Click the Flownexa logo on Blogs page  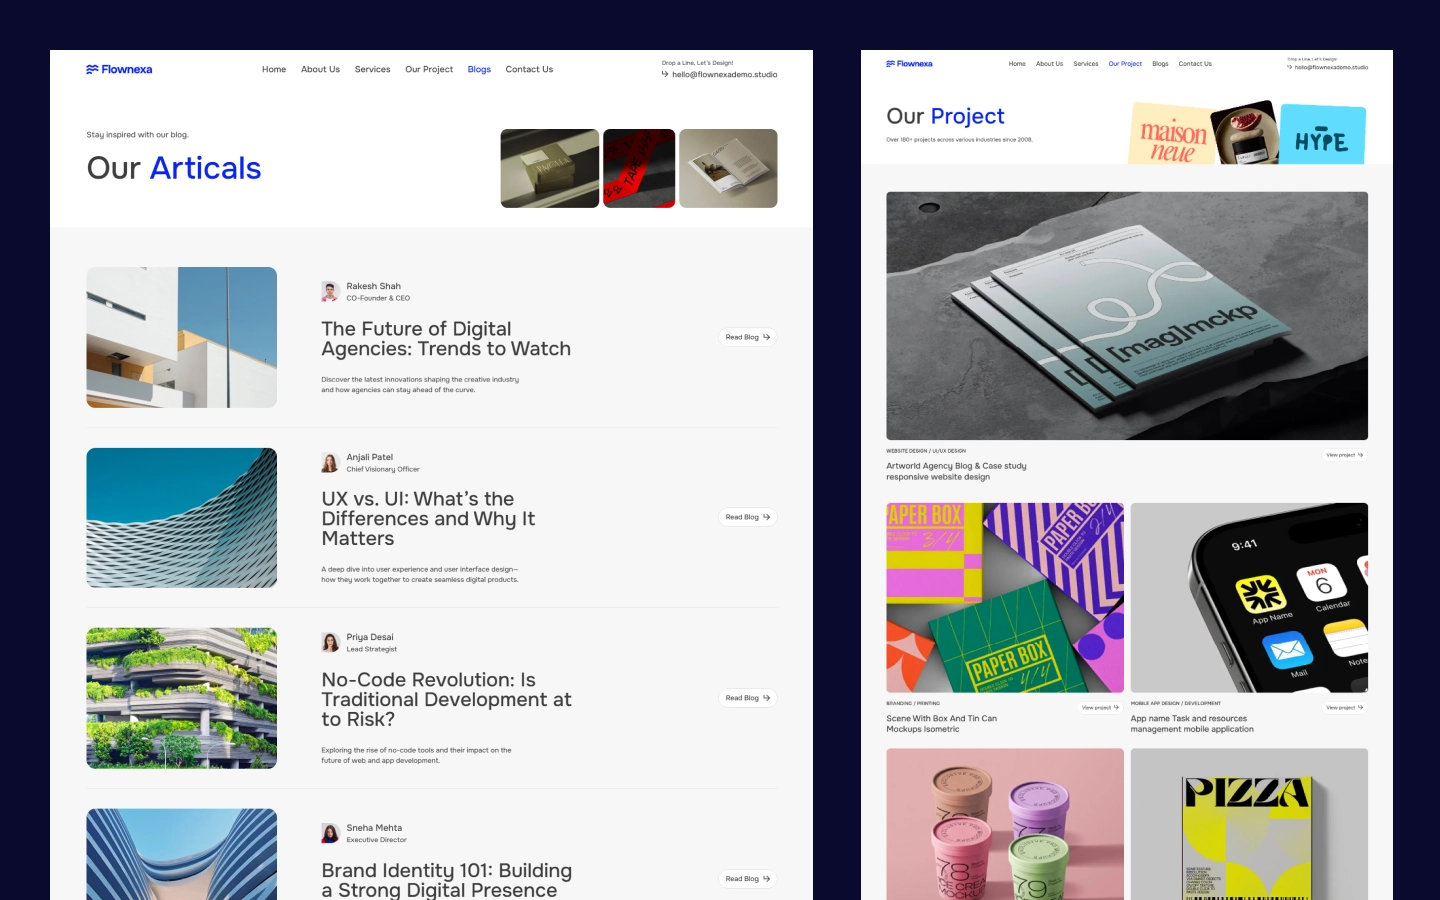(x=119, y=70)
